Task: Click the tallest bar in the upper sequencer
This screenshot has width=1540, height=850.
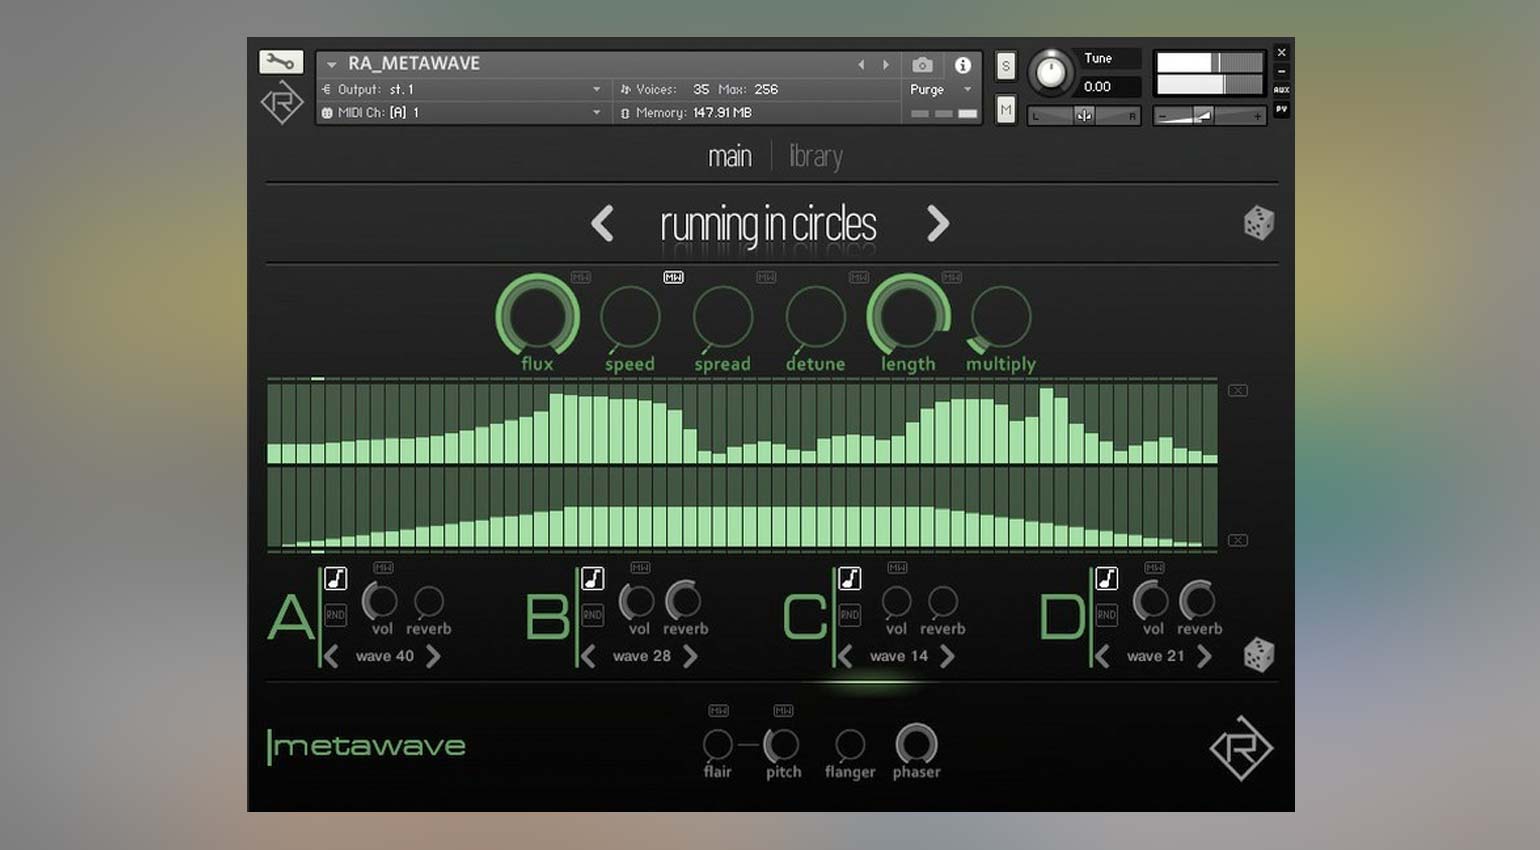Action: pyautogui.click(x=1047, y=425)
